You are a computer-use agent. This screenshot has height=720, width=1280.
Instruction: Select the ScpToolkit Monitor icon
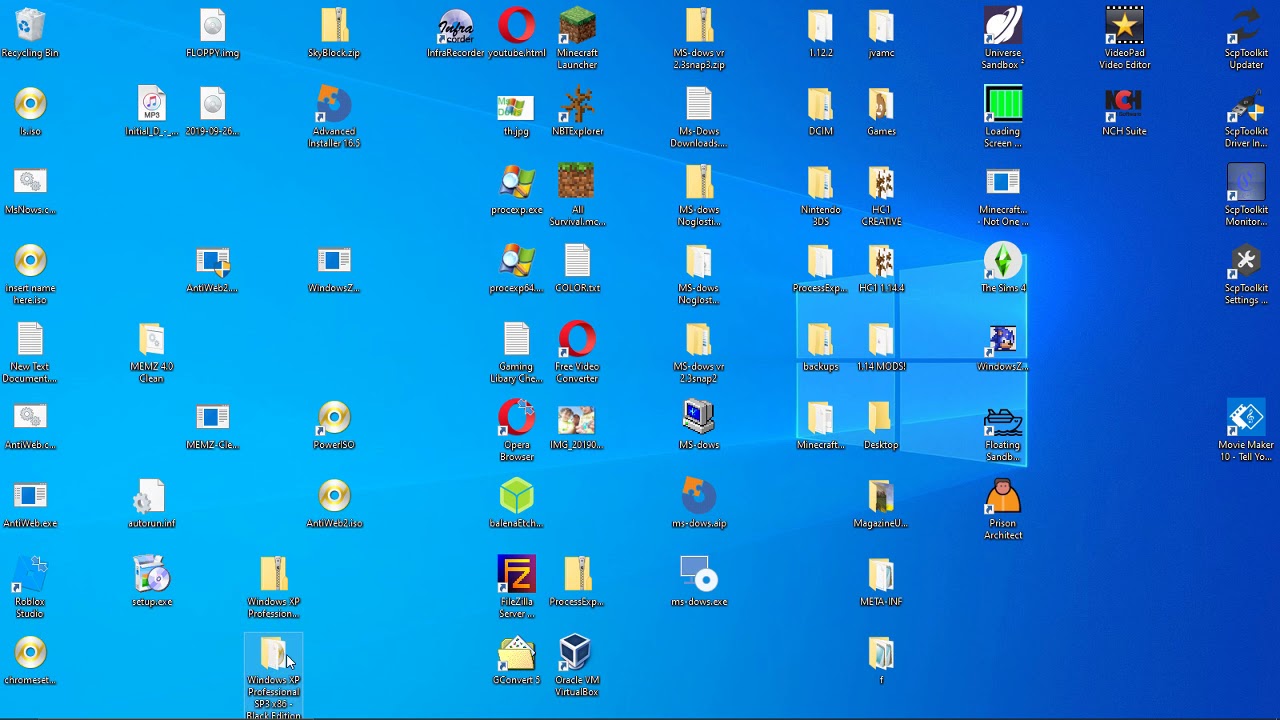(x=1246, y=182)
